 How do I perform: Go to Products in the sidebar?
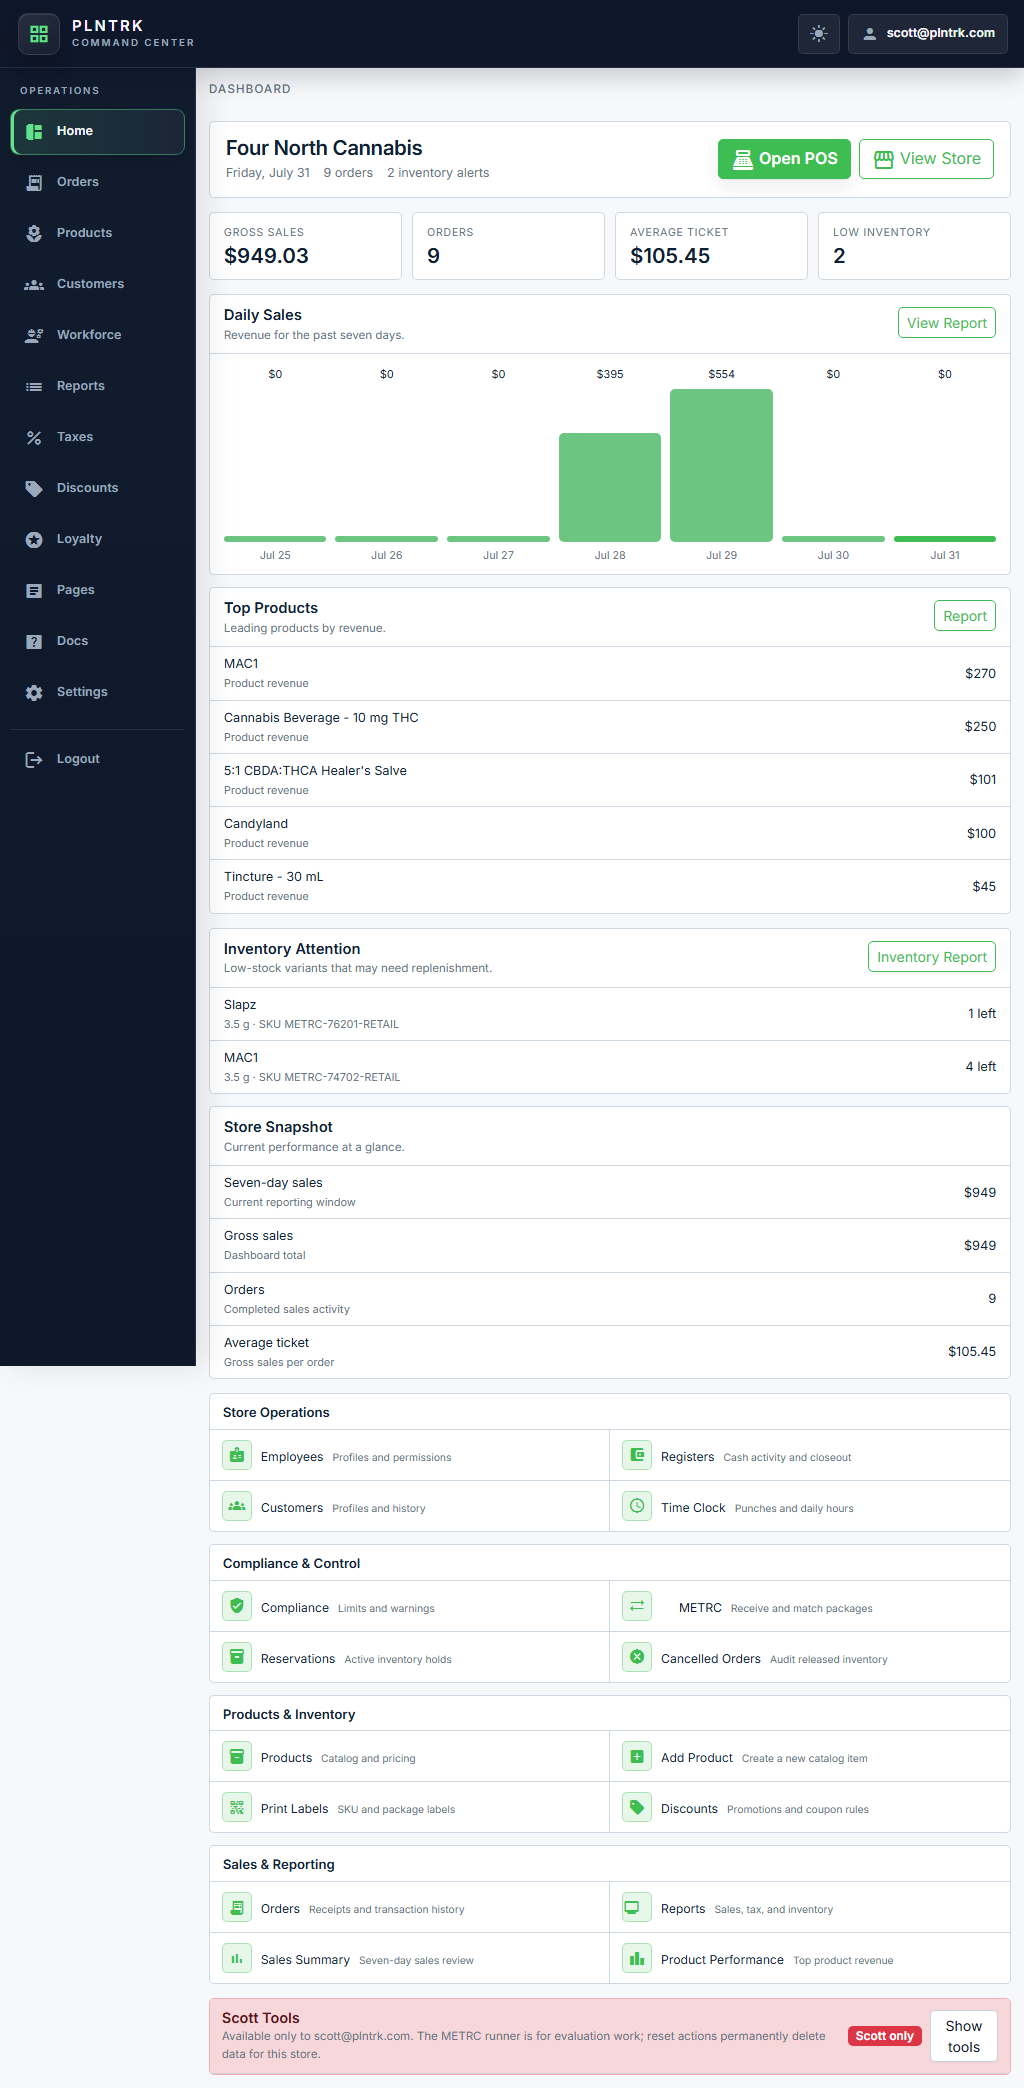coord(98,234)
